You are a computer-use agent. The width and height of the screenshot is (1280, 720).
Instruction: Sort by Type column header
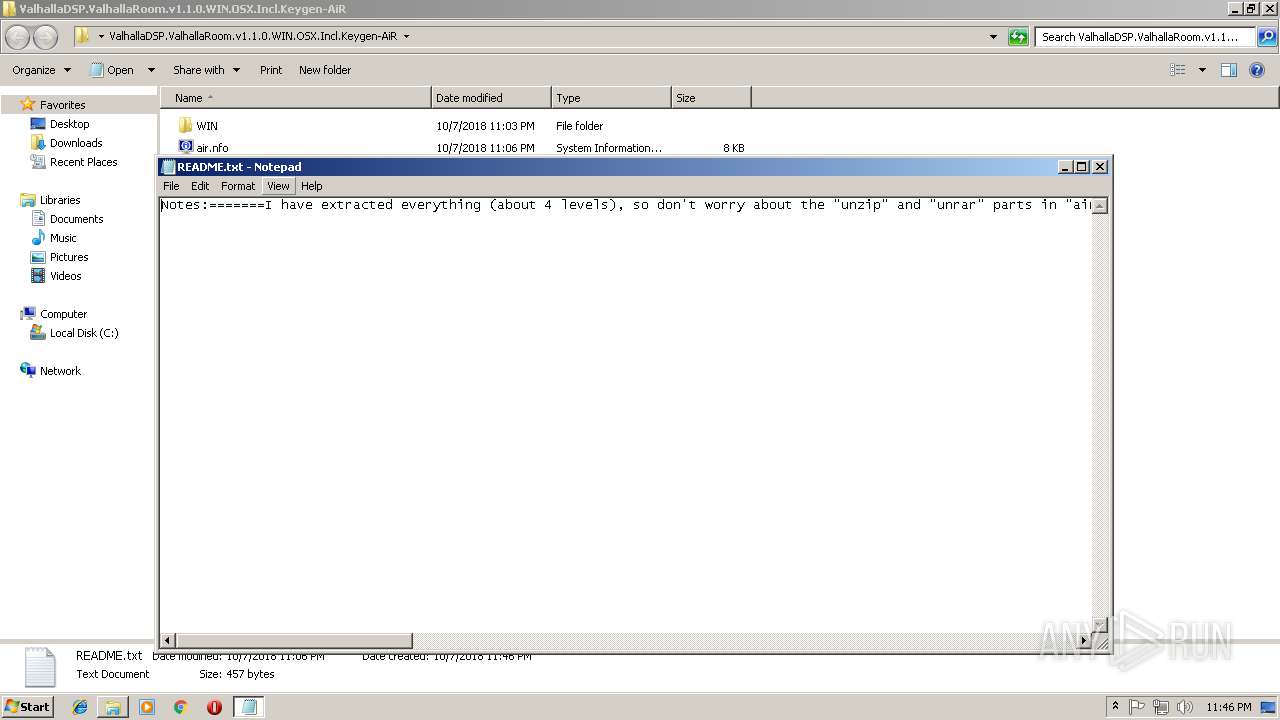coord(611,98)
